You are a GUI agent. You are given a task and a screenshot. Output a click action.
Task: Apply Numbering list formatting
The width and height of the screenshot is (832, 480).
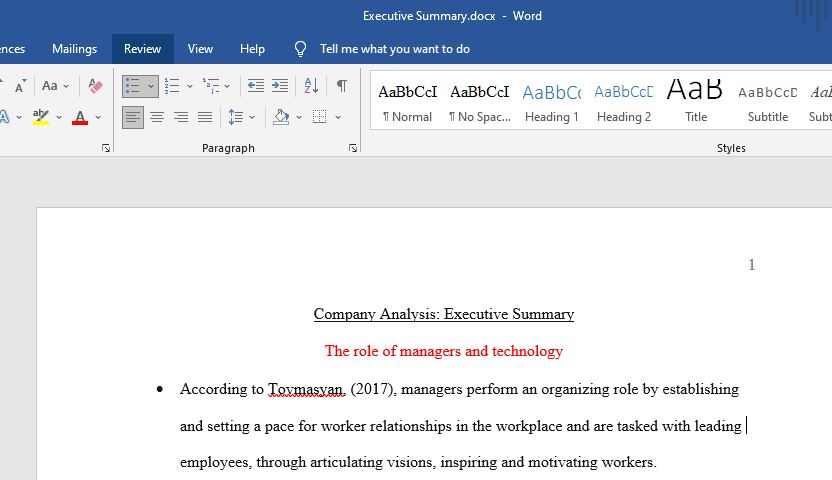click(x=172, y=86)
